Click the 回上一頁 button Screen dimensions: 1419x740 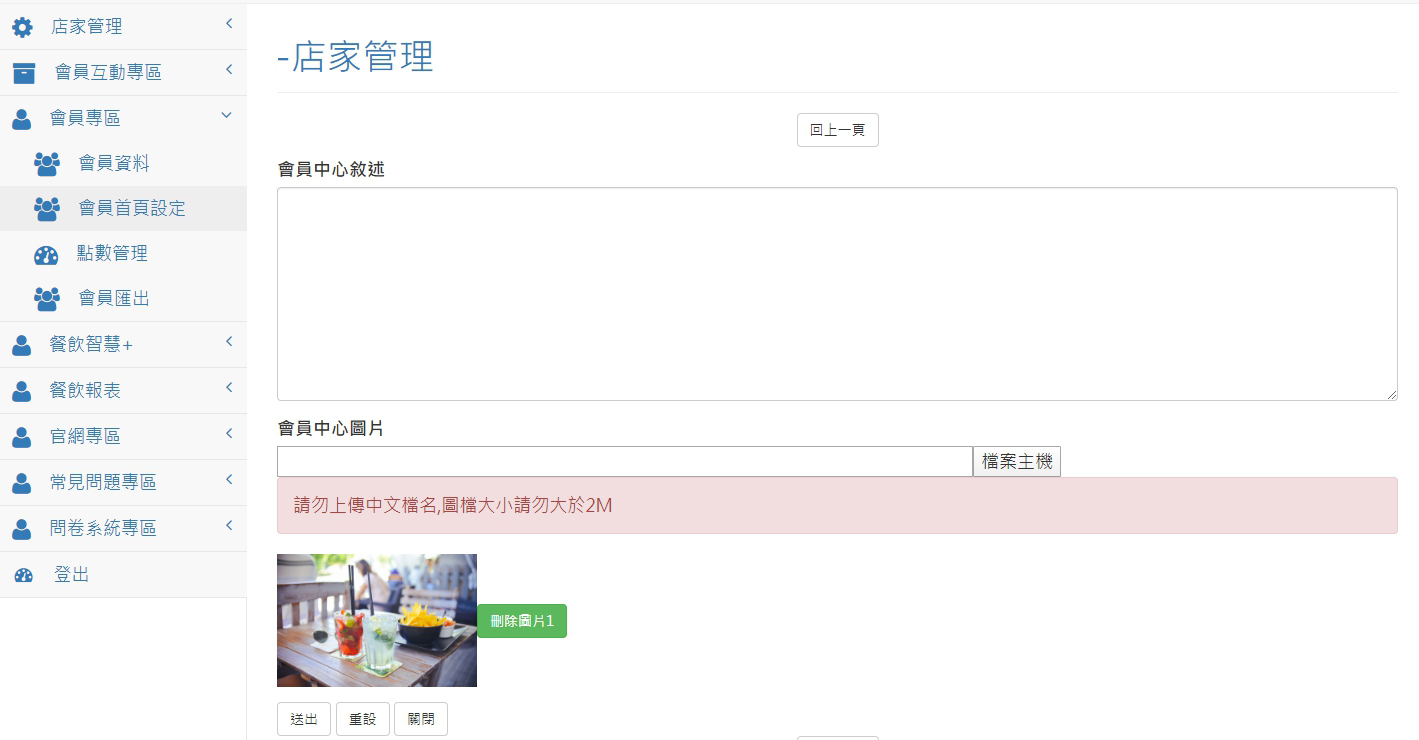838,130
